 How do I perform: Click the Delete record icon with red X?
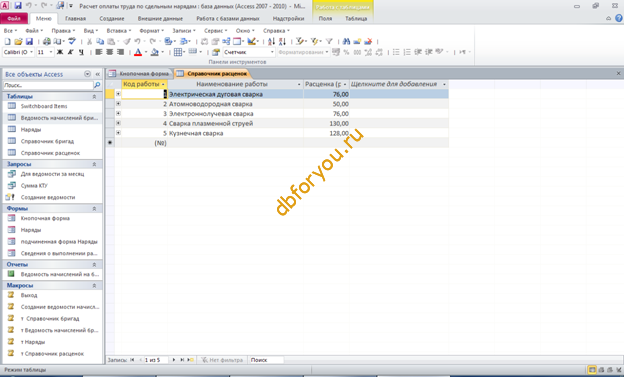click(368, 41)
